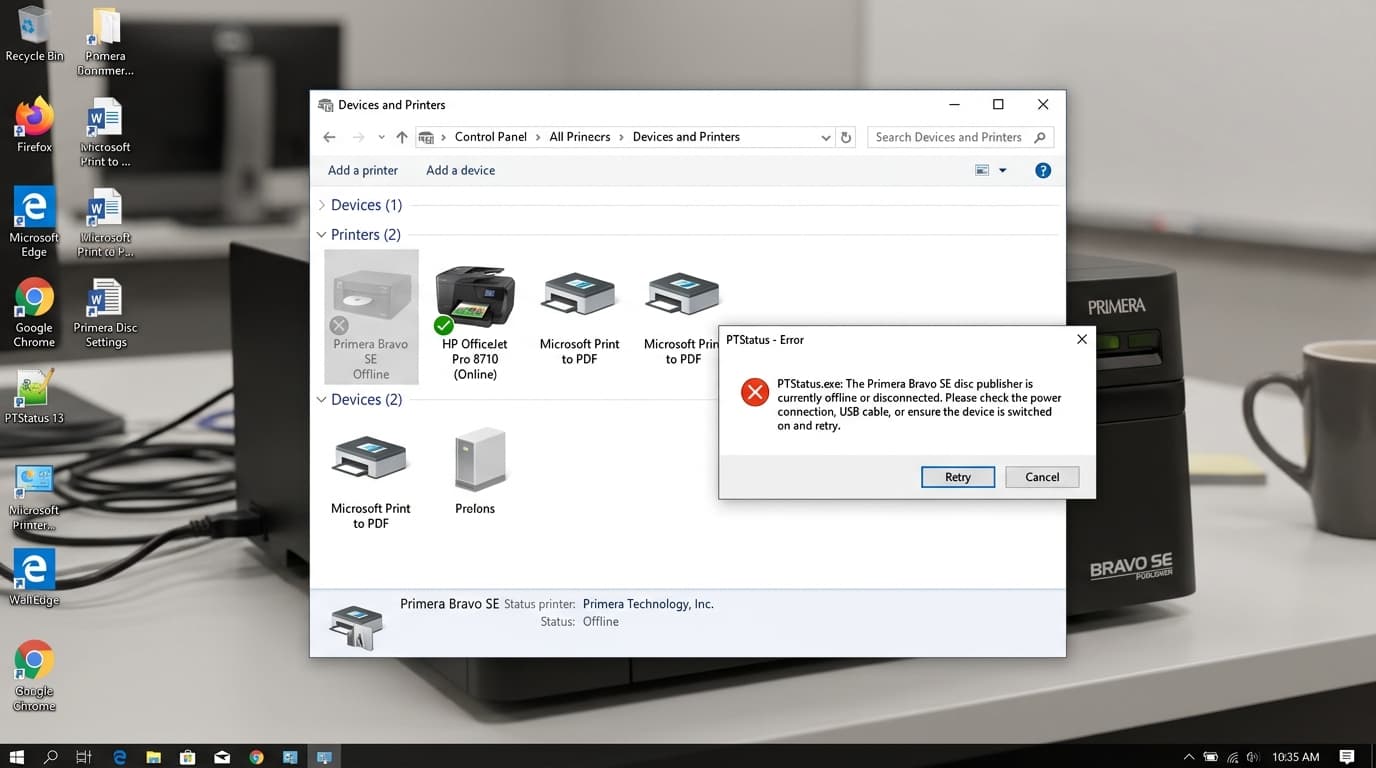The image size is (1376, 768).
Task: Open the Recycle Bin desktop icon
Action: [34, 34]
